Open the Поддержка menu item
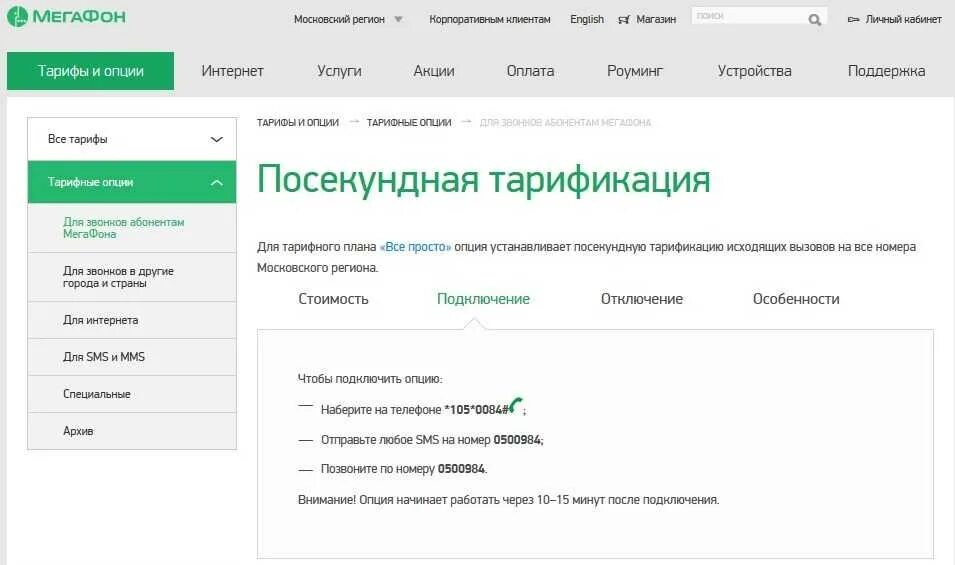 [x=886, y=71]
